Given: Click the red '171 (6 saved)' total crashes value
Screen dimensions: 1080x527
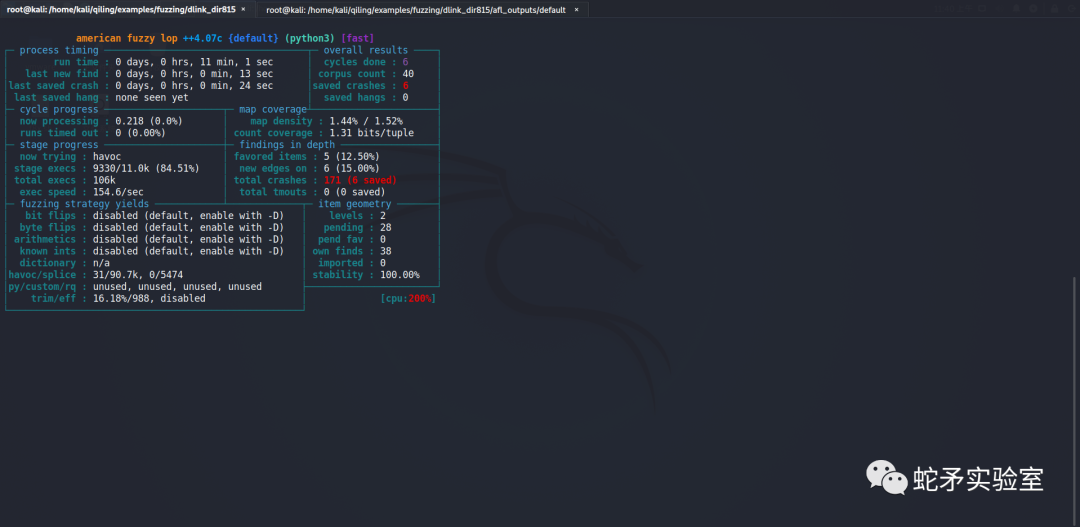Looking at the screenshot, I should 360,180.
